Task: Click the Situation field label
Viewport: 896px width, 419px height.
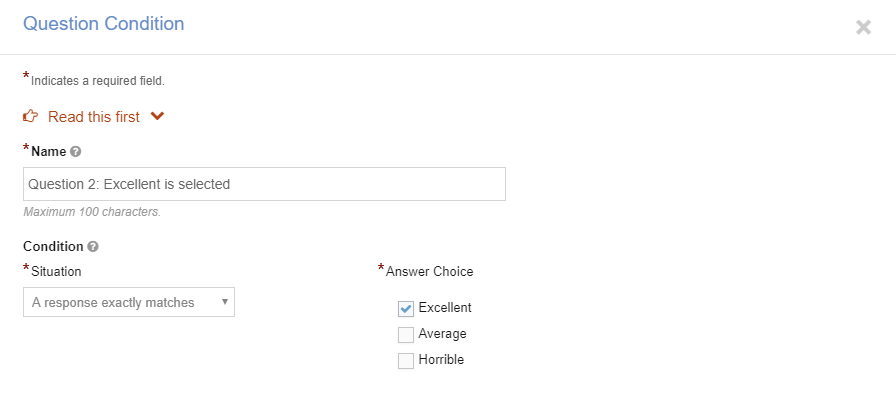Action: (56, 272)
